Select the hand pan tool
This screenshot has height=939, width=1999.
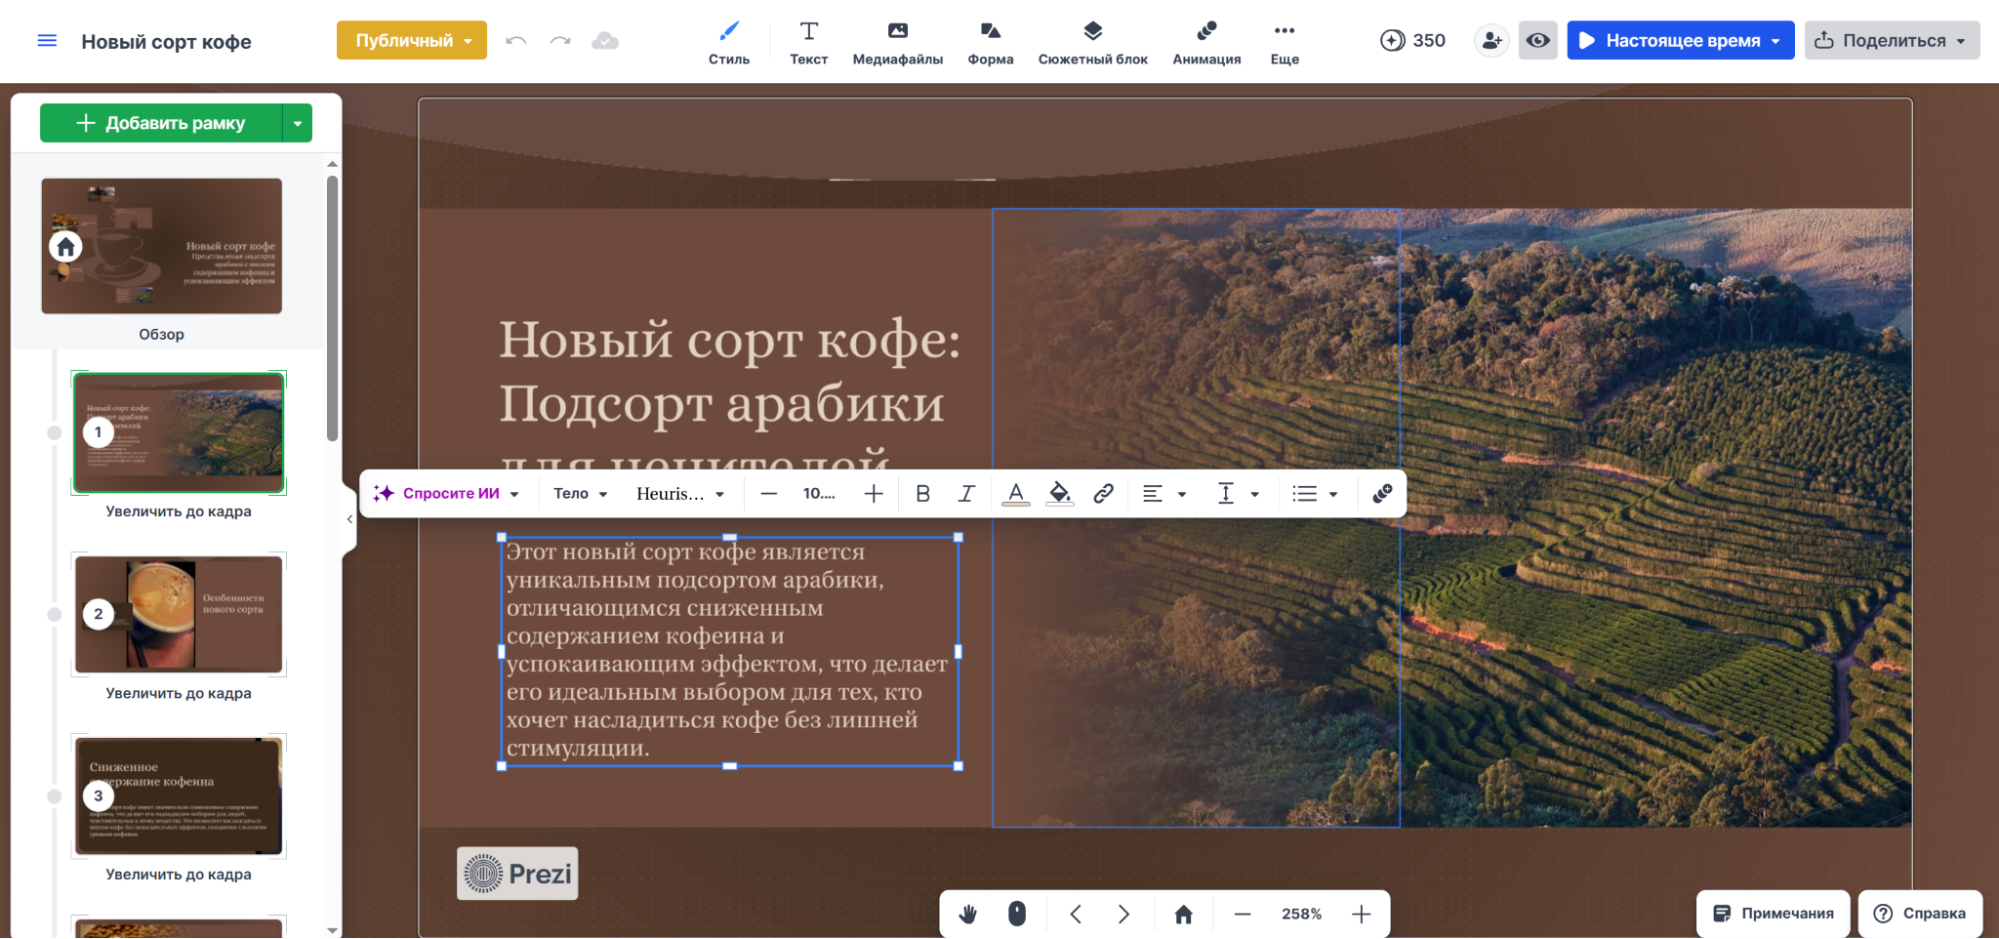pyautogui.click(x=967, y=914)
